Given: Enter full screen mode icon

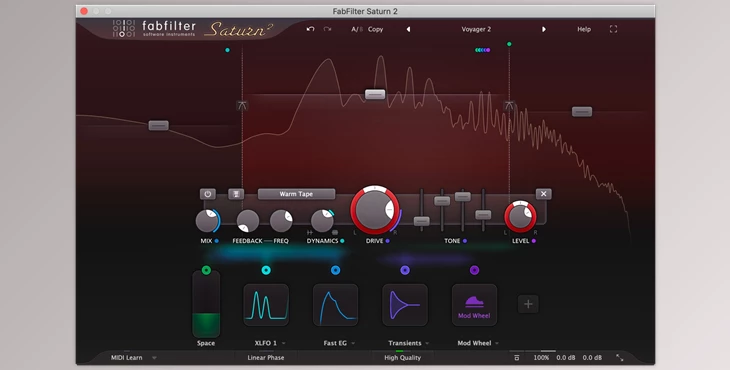Looking at the screenshot, I should point(614,29).
